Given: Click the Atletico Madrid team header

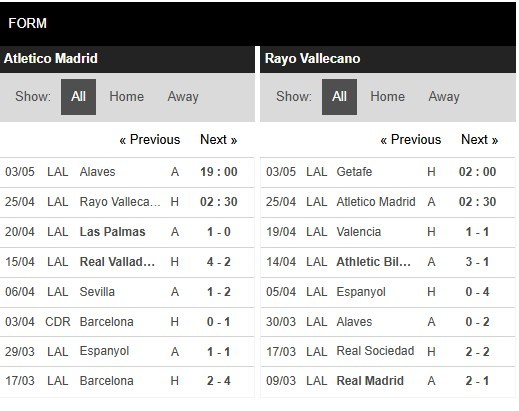Looking at the screenshot, I should (x=127, y=59).
